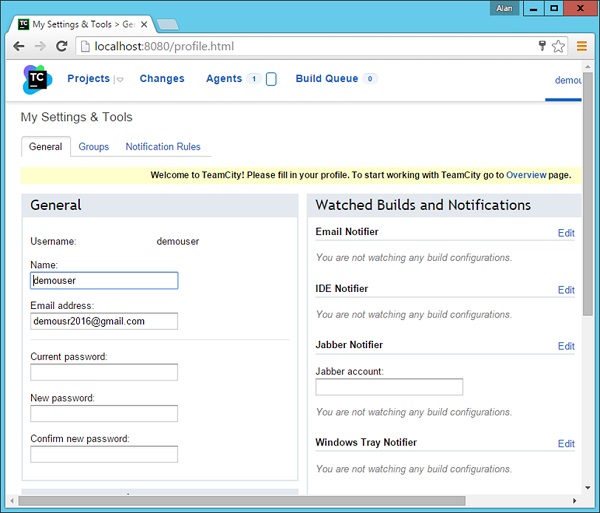Click the browser back arrow
600x513 pixels.
tap(19, 46)
